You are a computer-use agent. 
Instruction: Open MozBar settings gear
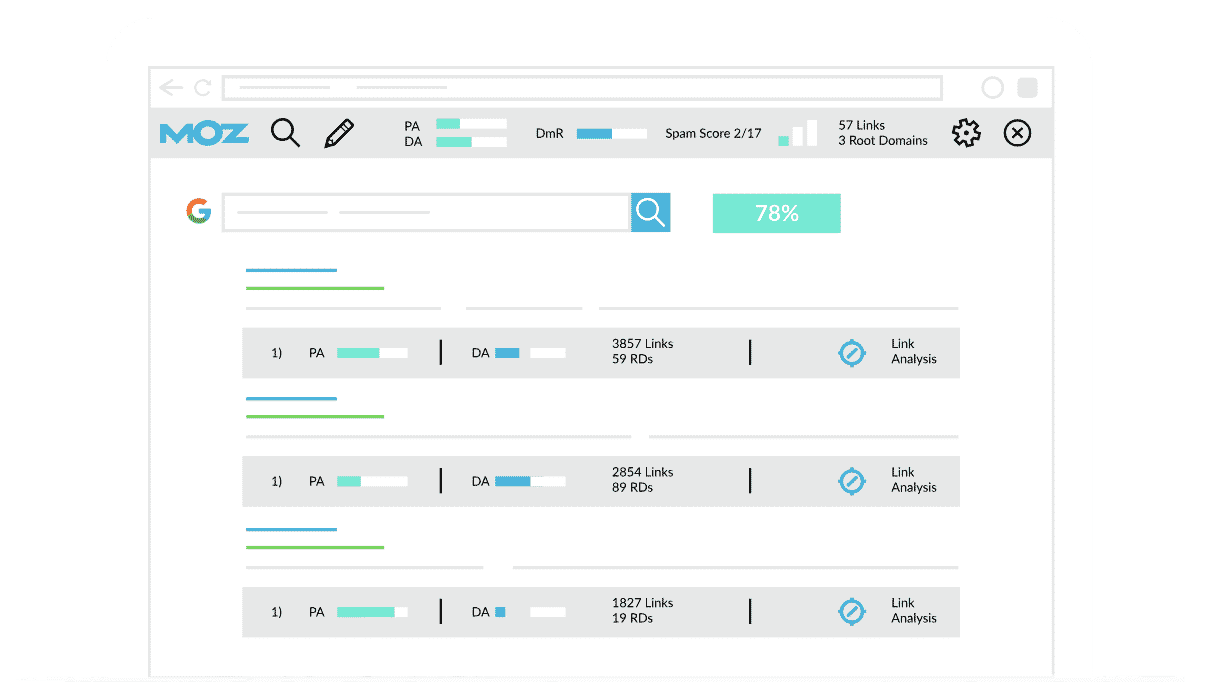966,133
